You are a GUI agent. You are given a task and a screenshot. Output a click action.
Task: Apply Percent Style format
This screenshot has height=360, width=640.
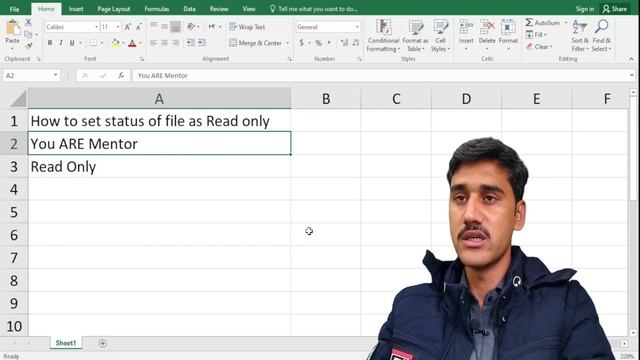click(318, 42)
